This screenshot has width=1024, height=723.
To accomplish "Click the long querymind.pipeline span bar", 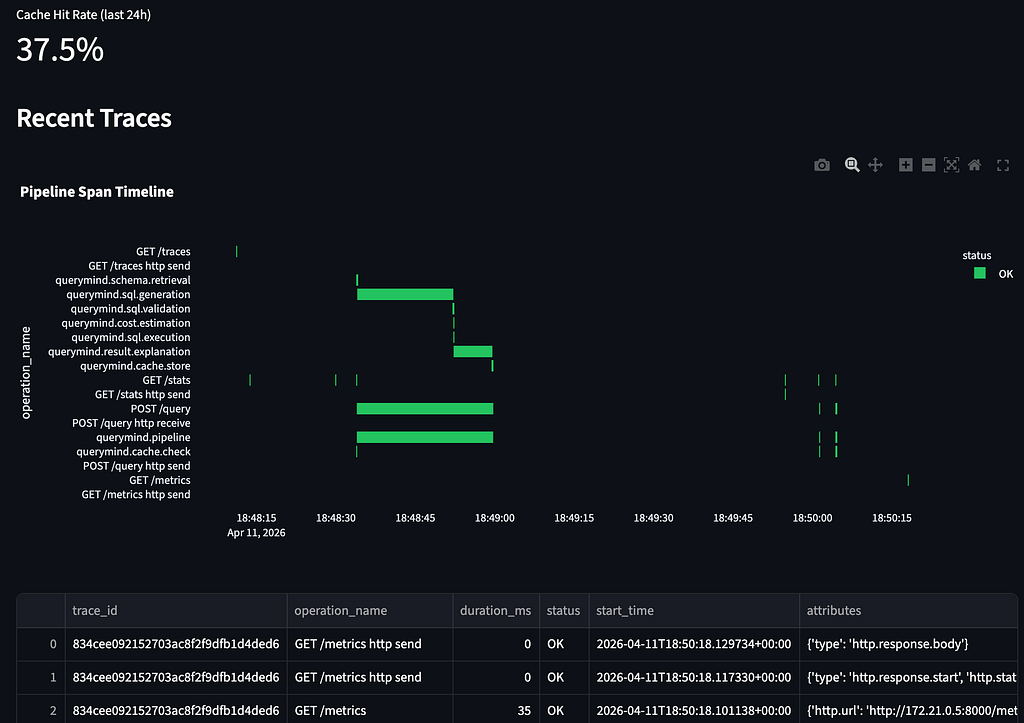I will [424, 438].
